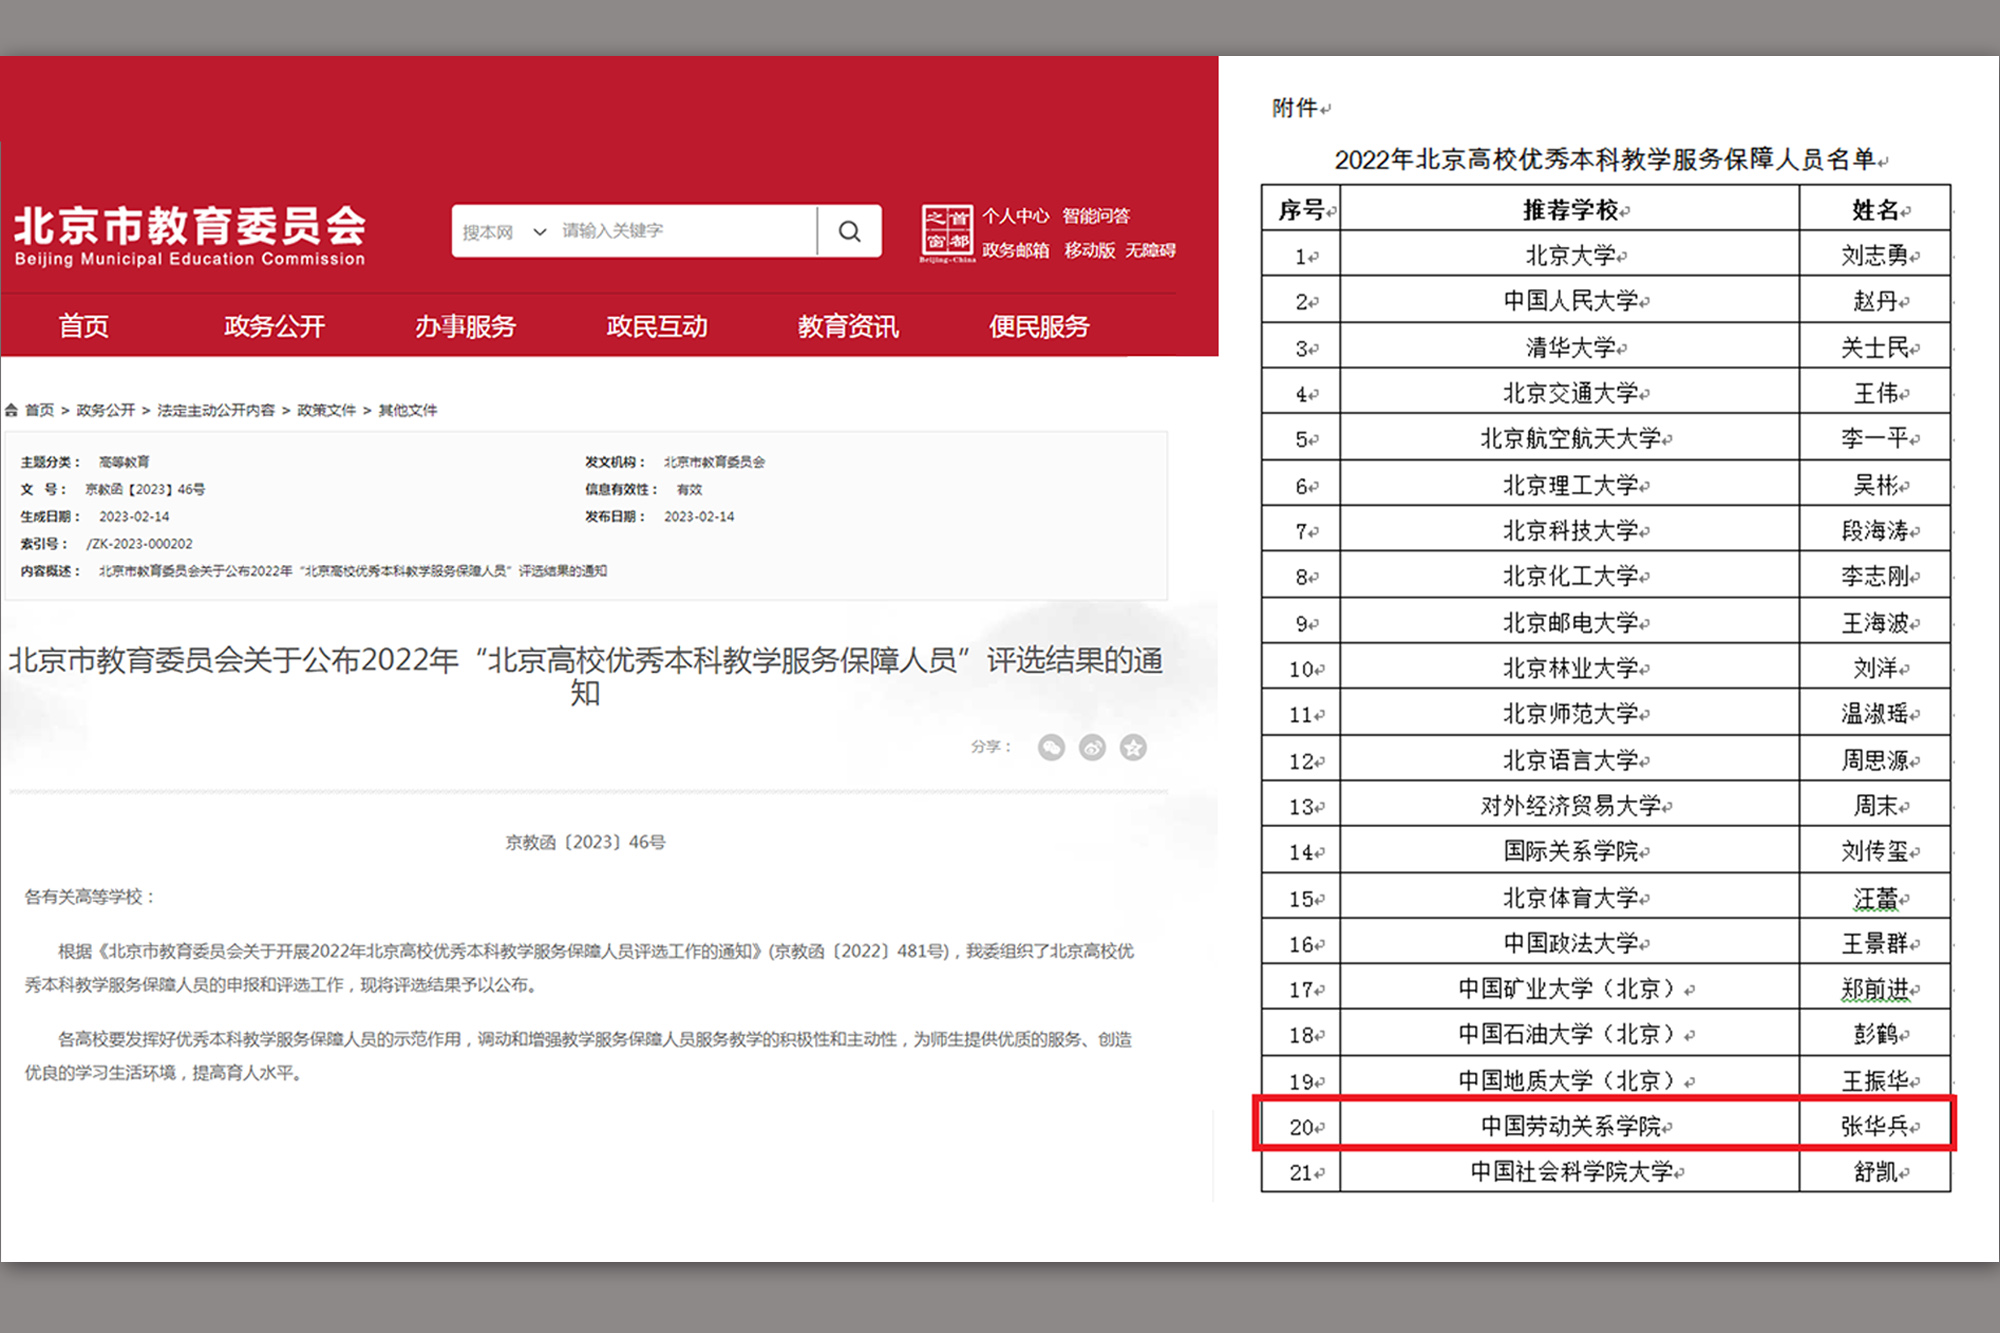The width and height of the screenshot is (2000, 1333).
Task: Share article via Weibo icon
Action: tap(1092, 747)
